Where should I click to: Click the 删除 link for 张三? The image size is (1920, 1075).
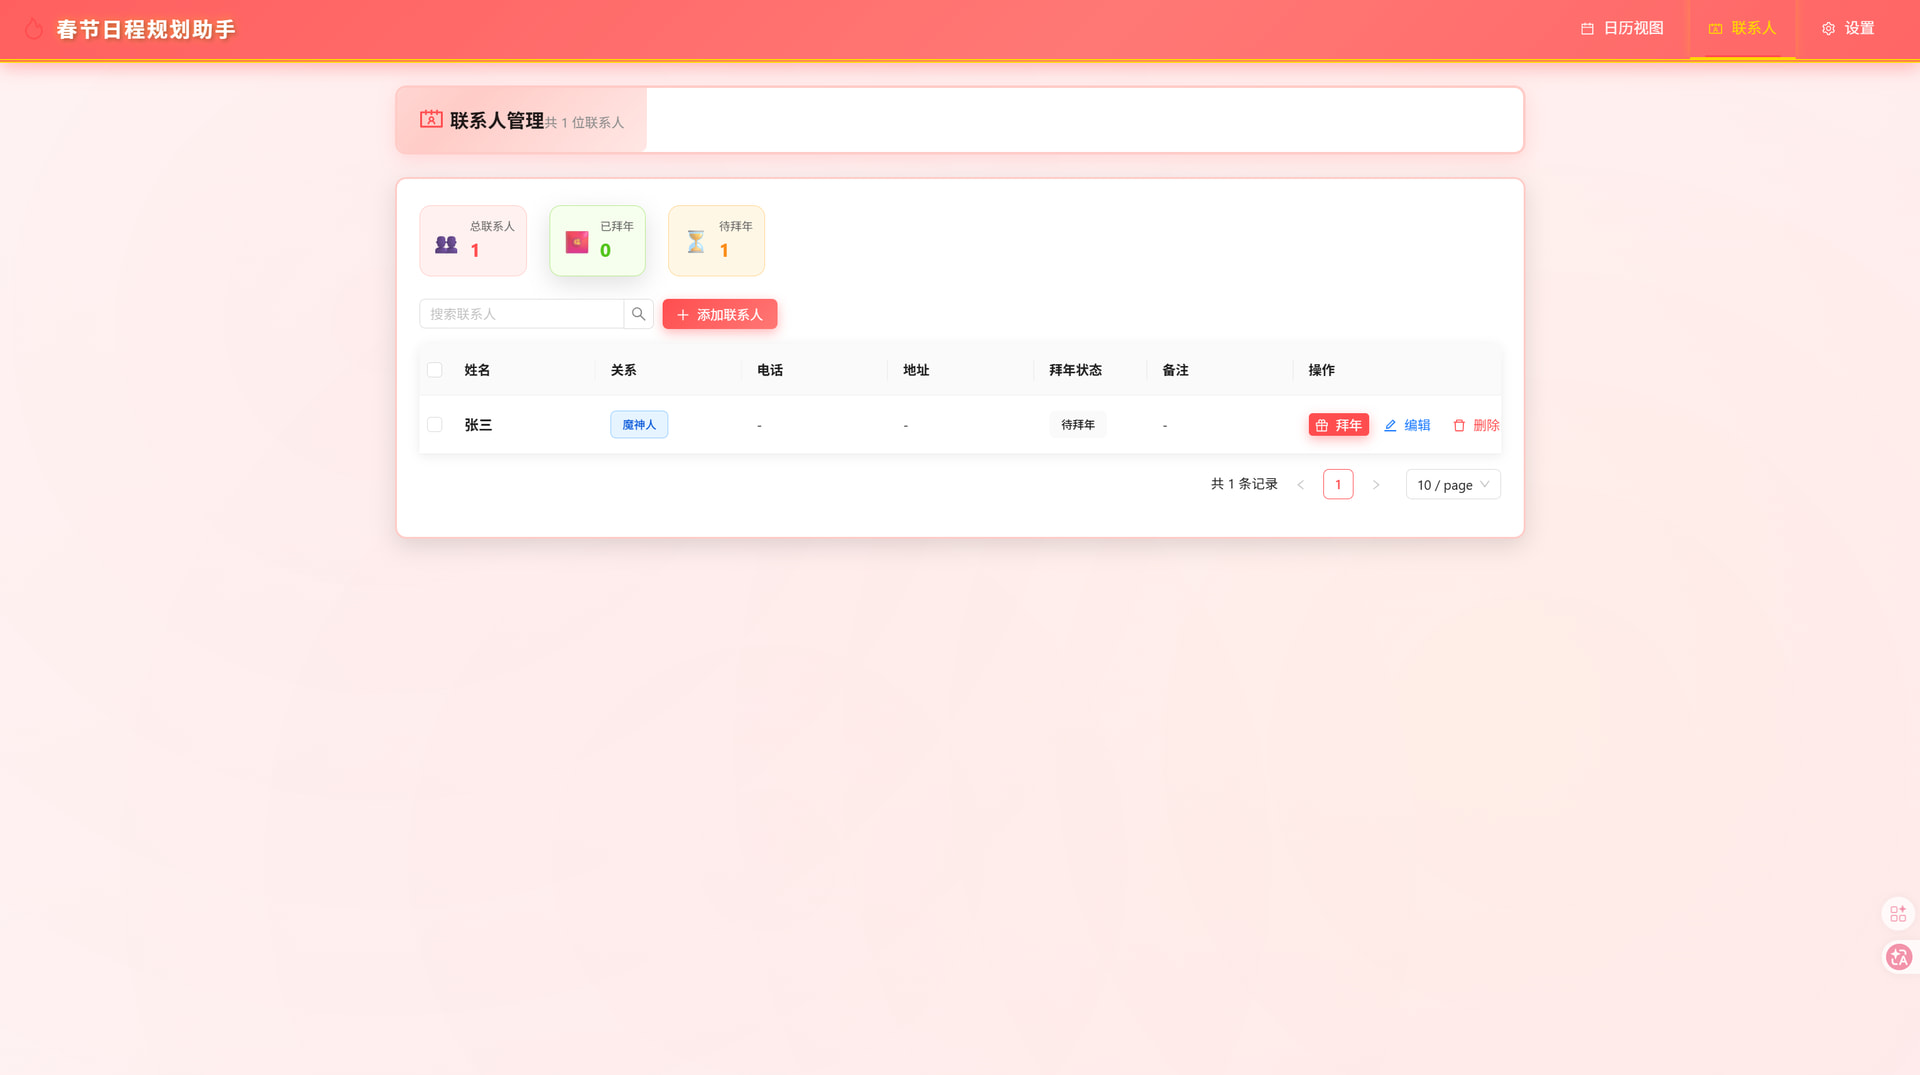[1476, 425]
